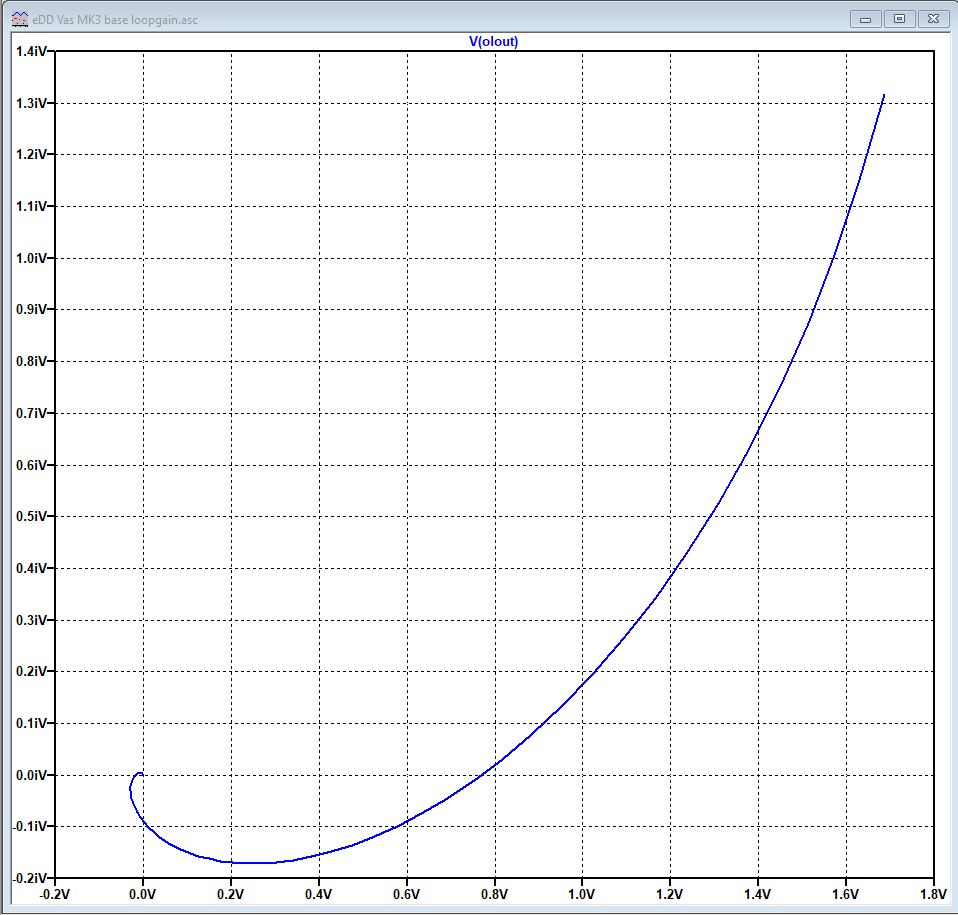The width and height of the screenshot is (958, 915).
Task: Click the 1.3iV vertical axis label
Action: (32, 103)
